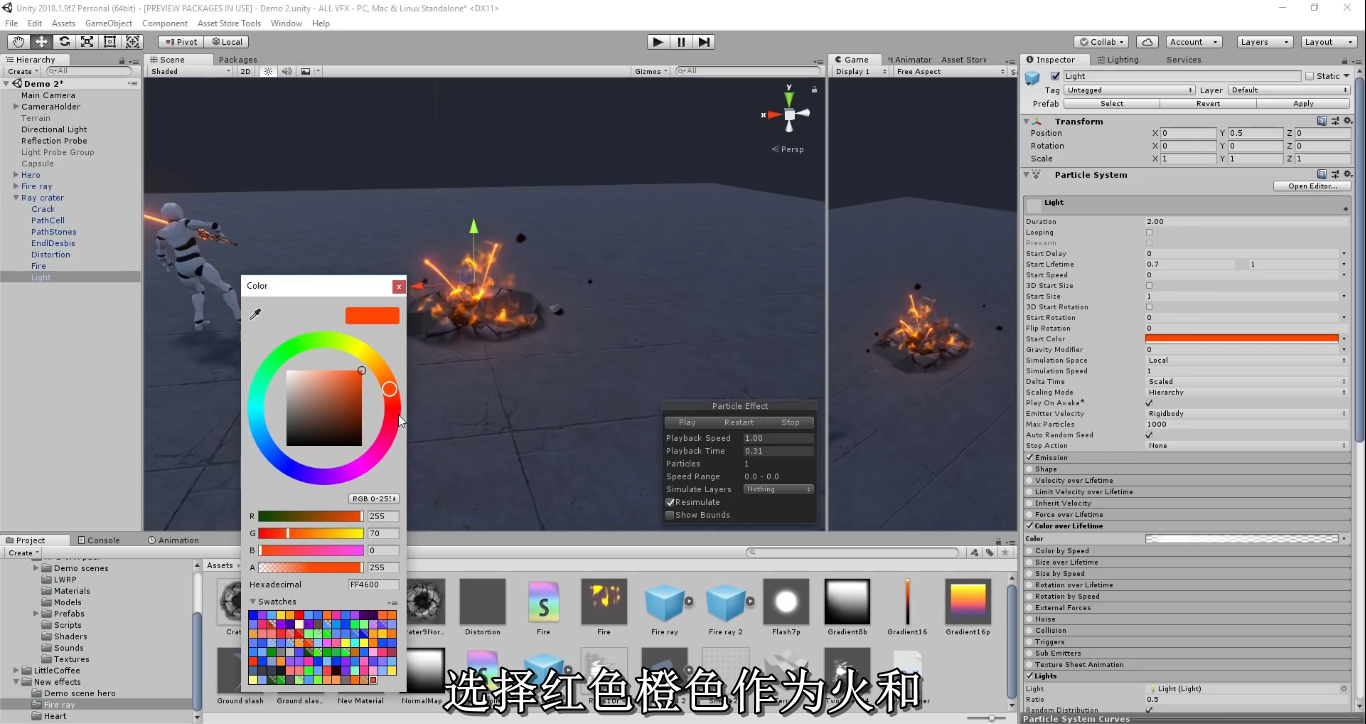Select the Rect transform tool
The width and height of the screenshot is (1366, 724).
[x=110, y=41]
